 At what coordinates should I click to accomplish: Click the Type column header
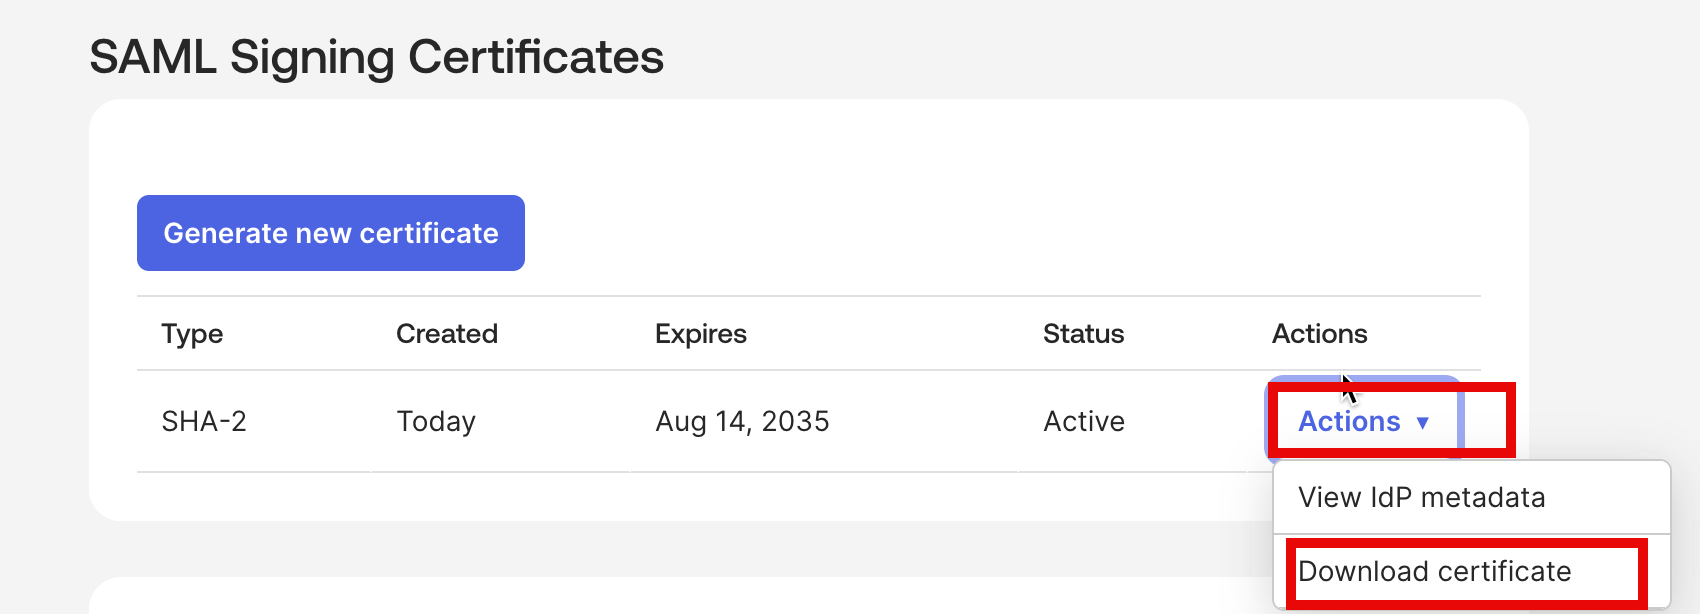click(x=192, y=334)
